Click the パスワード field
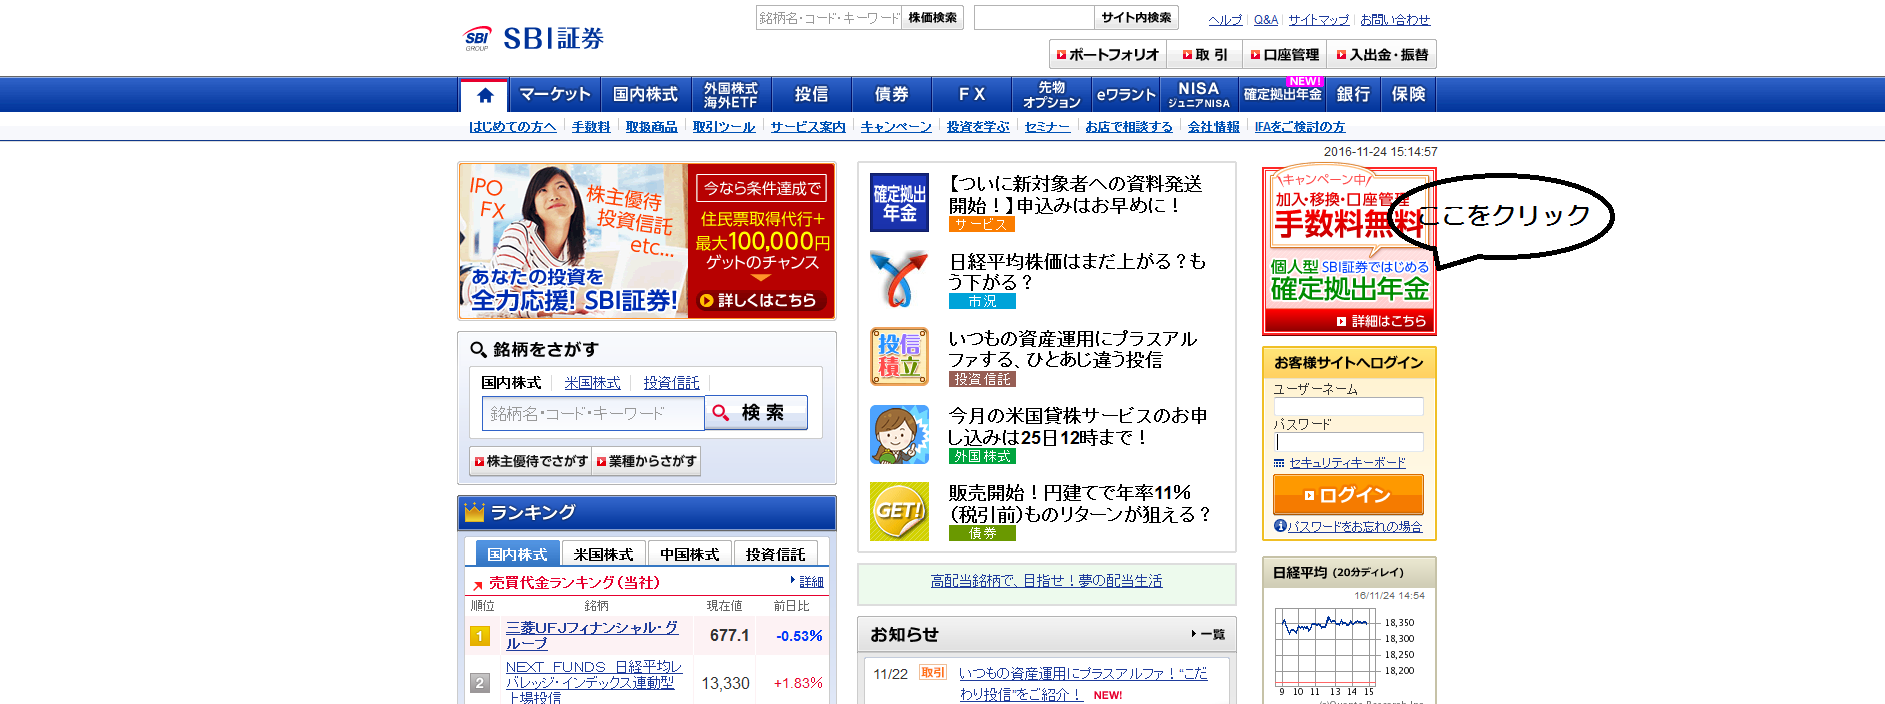 point(1348,442)
